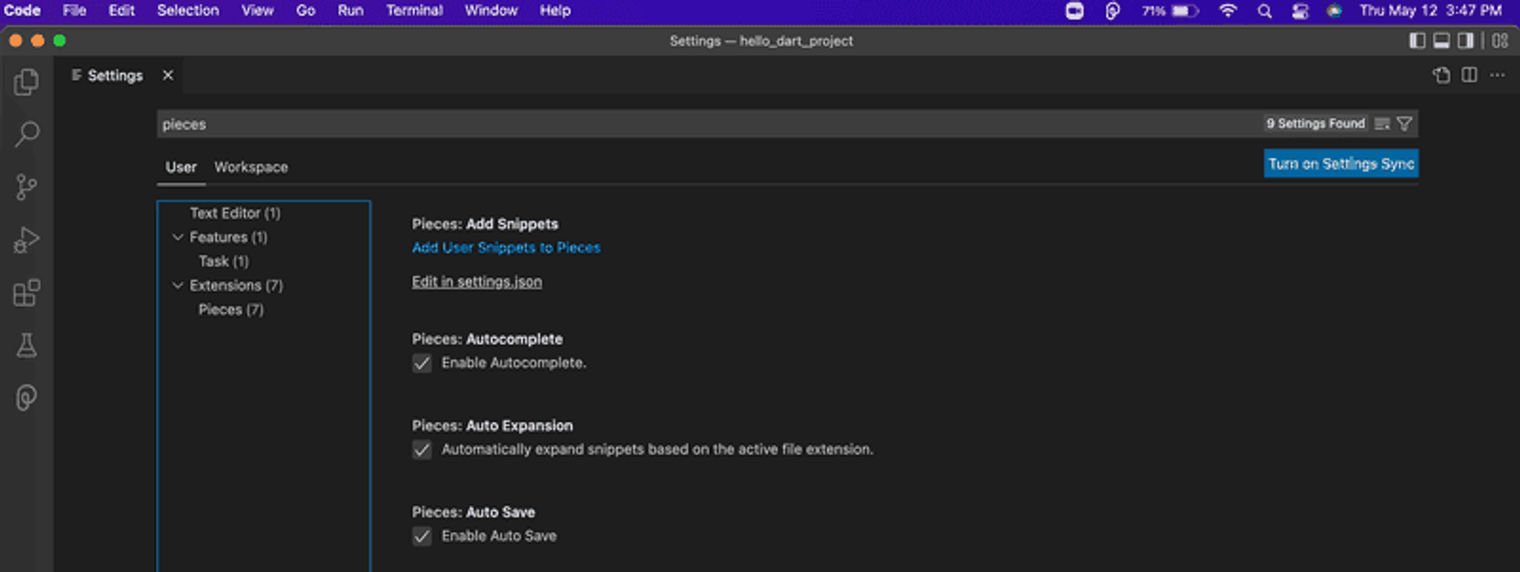Click the Pieces: Autocomplete setting heading
The image size is (1520, 572).
tap(487, 339)
